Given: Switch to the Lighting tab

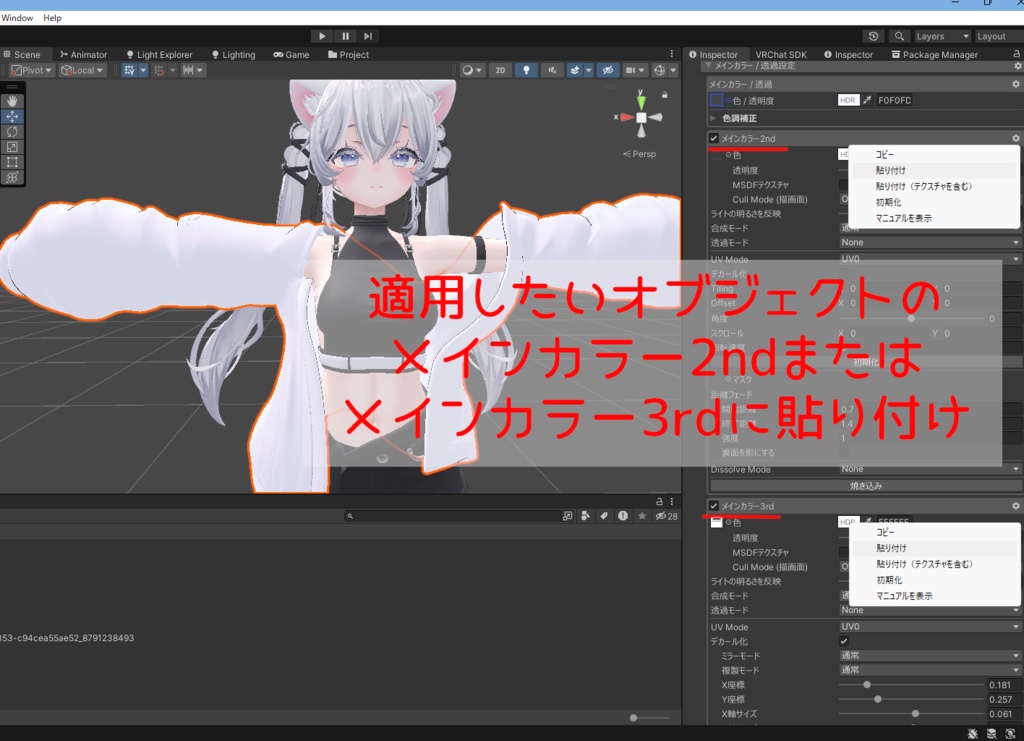Looking at the screenshot, I should point(234,55).
